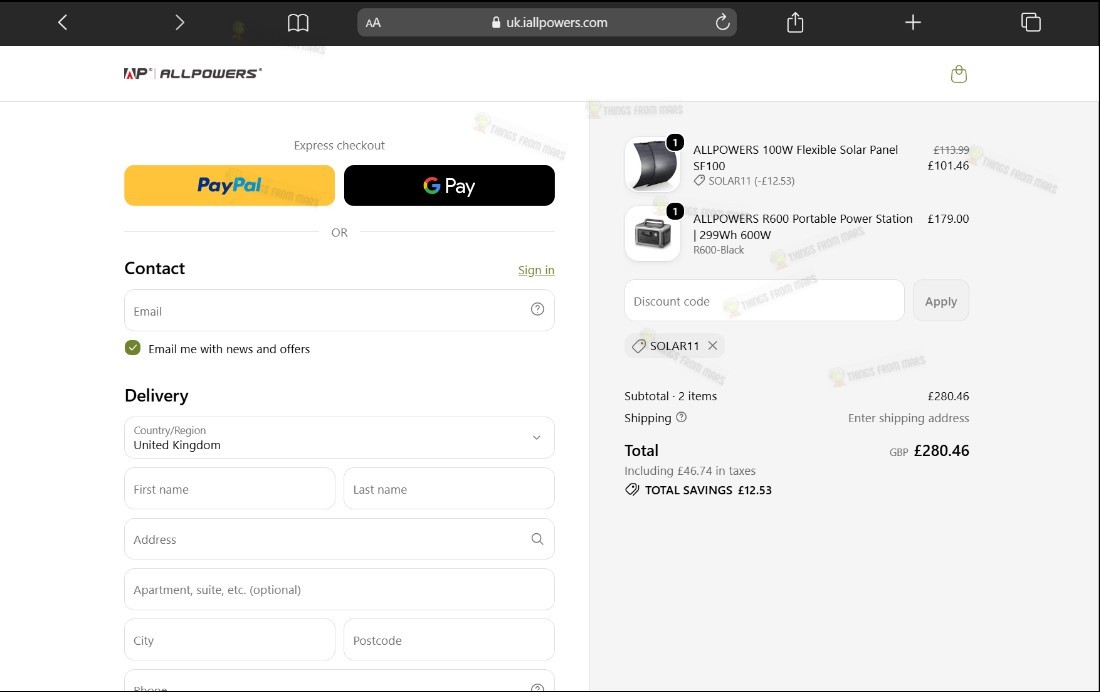Click the struck-through £113.99 price
The height and width of the screenshot is (692, 1100).
pyautogui.click(x=951, y=150)
